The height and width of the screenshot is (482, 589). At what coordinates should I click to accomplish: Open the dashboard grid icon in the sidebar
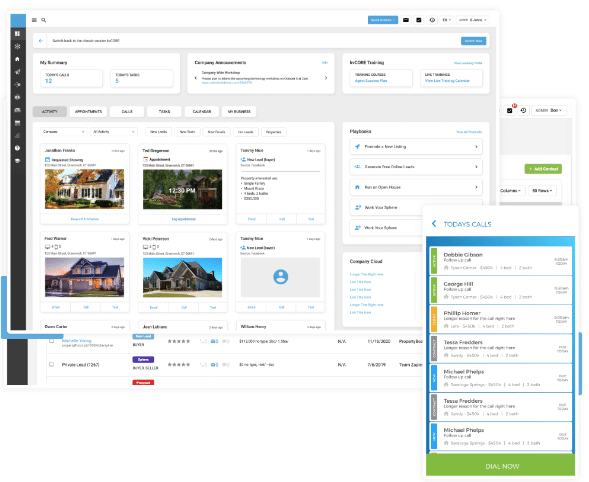pos(17,33)
